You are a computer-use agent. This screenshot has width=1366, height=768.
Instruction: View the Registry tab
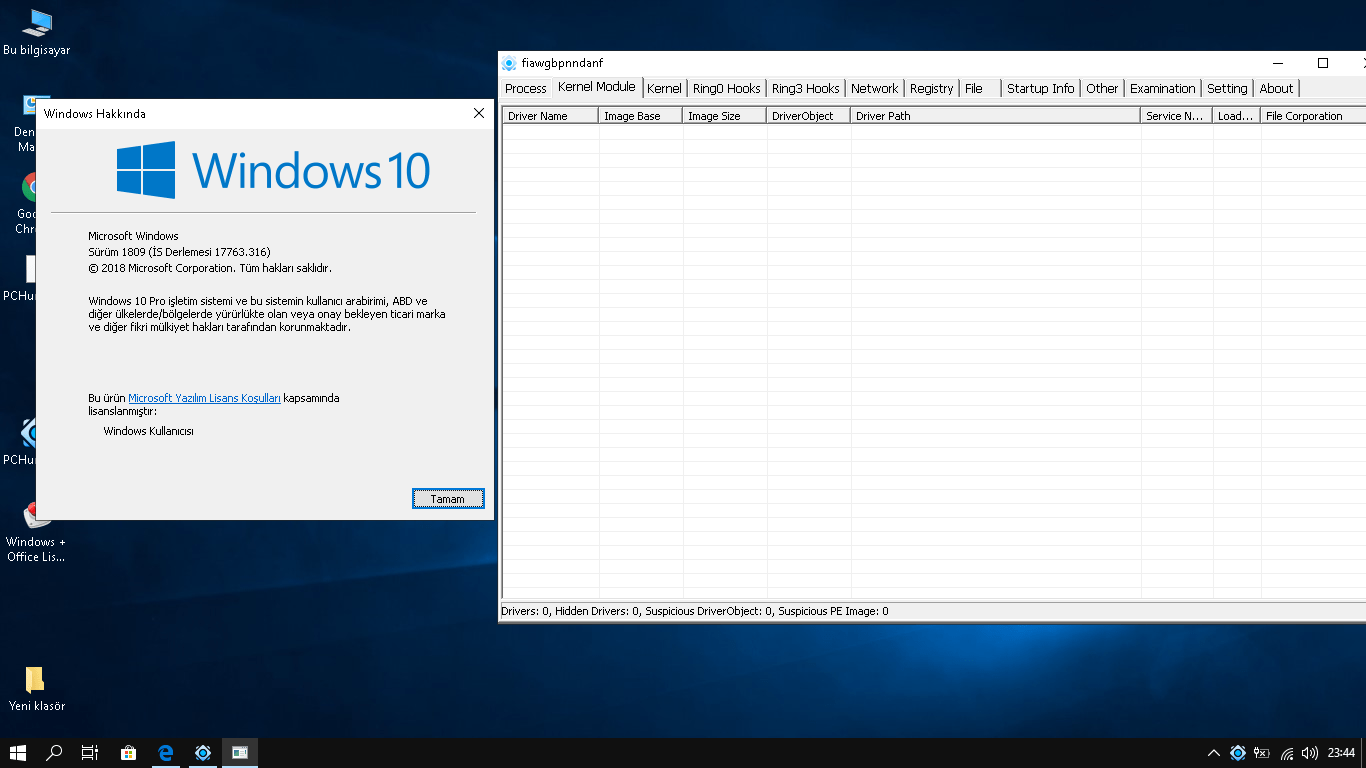pyautogui.click(x=932, y=88)
